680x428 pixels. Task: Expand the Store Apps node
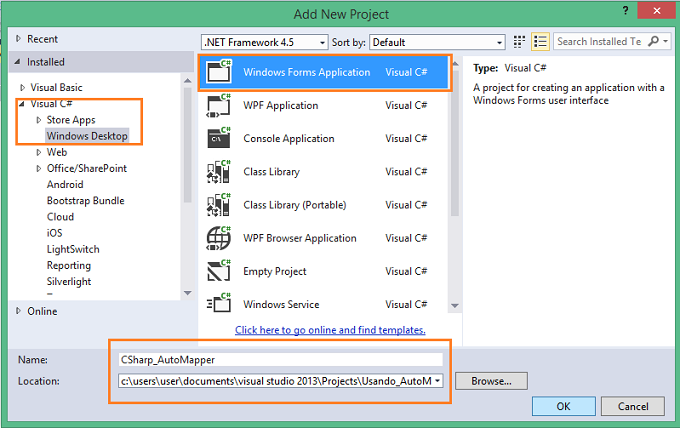click(39, 120)
